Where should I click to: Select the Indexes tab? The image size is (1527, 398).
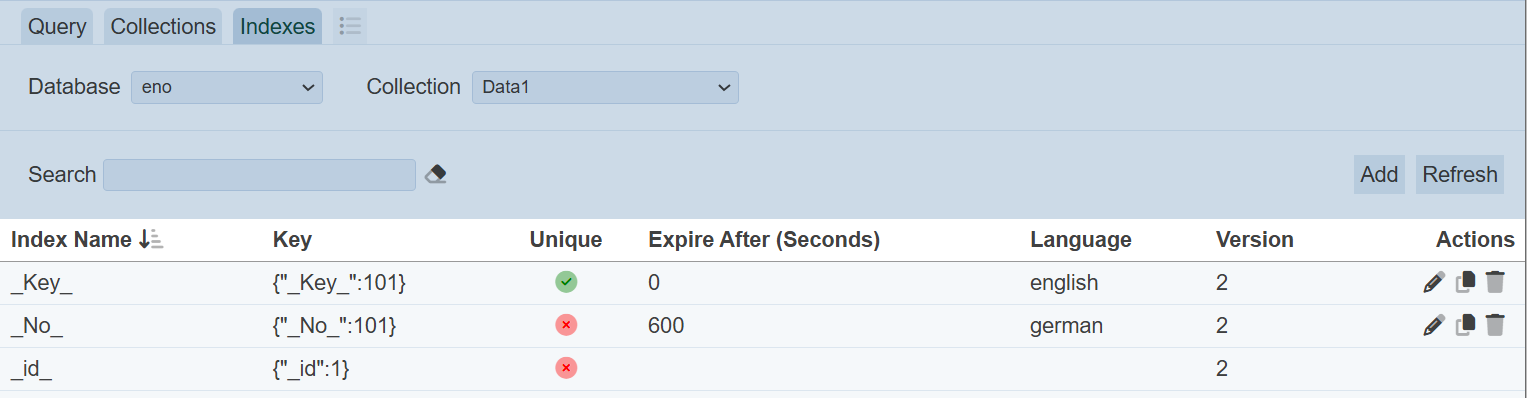(278, 27)
